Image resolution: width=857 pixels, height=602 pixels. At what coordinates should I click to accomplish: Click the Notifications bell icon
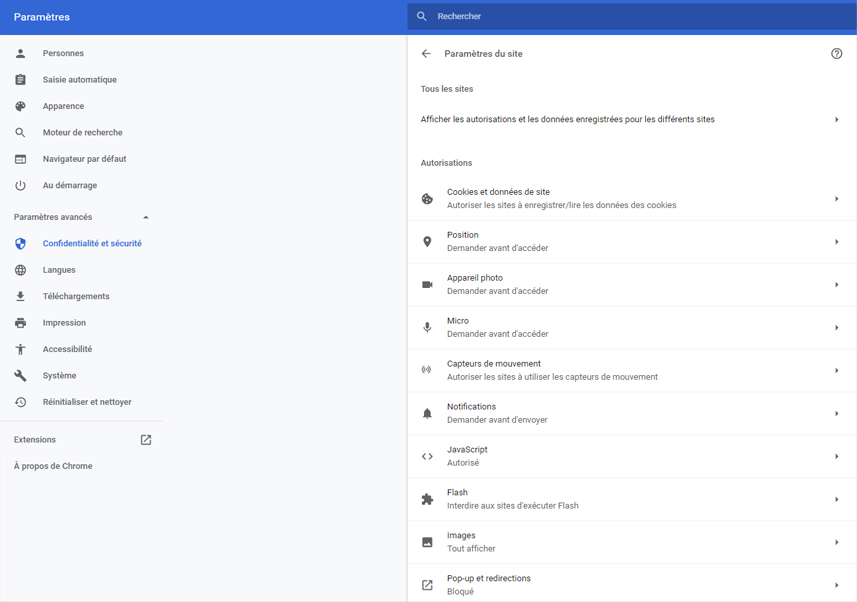(x=427, y=413)
